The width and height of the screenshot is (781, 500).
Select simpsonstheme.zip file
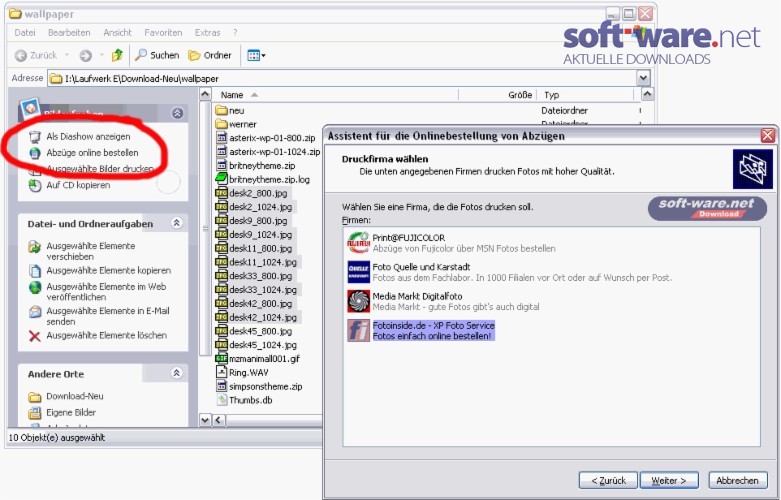click(265, 386)
